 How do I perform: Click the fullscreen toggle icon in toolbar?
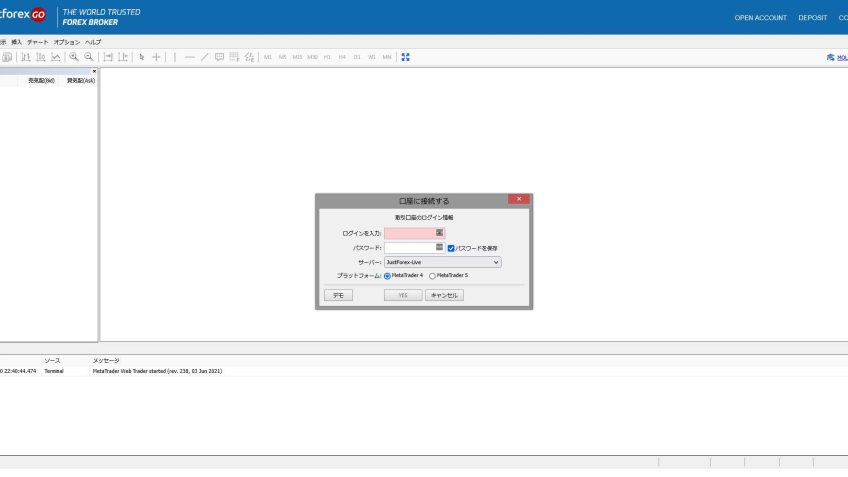406,57
